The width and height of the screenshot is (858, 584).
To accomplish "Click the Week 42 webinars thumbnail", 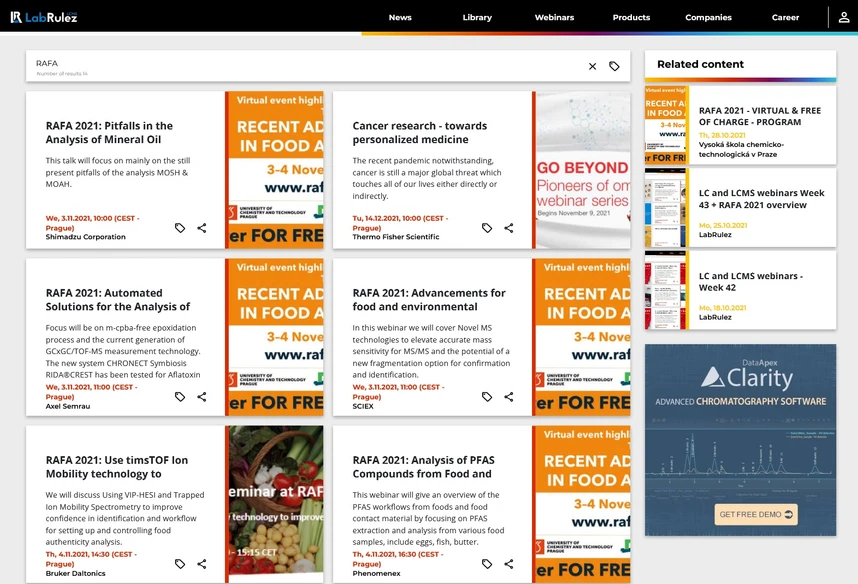I will click(x=665, y=290).
